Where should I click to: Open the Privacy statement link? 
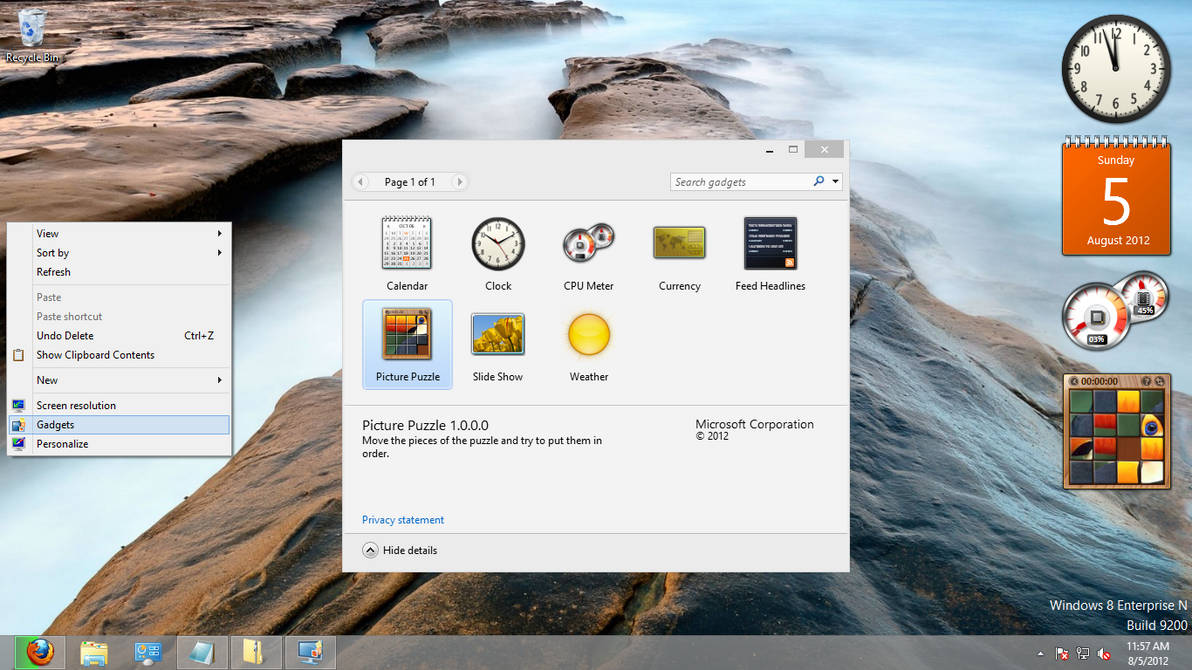(x=403, y=519)
